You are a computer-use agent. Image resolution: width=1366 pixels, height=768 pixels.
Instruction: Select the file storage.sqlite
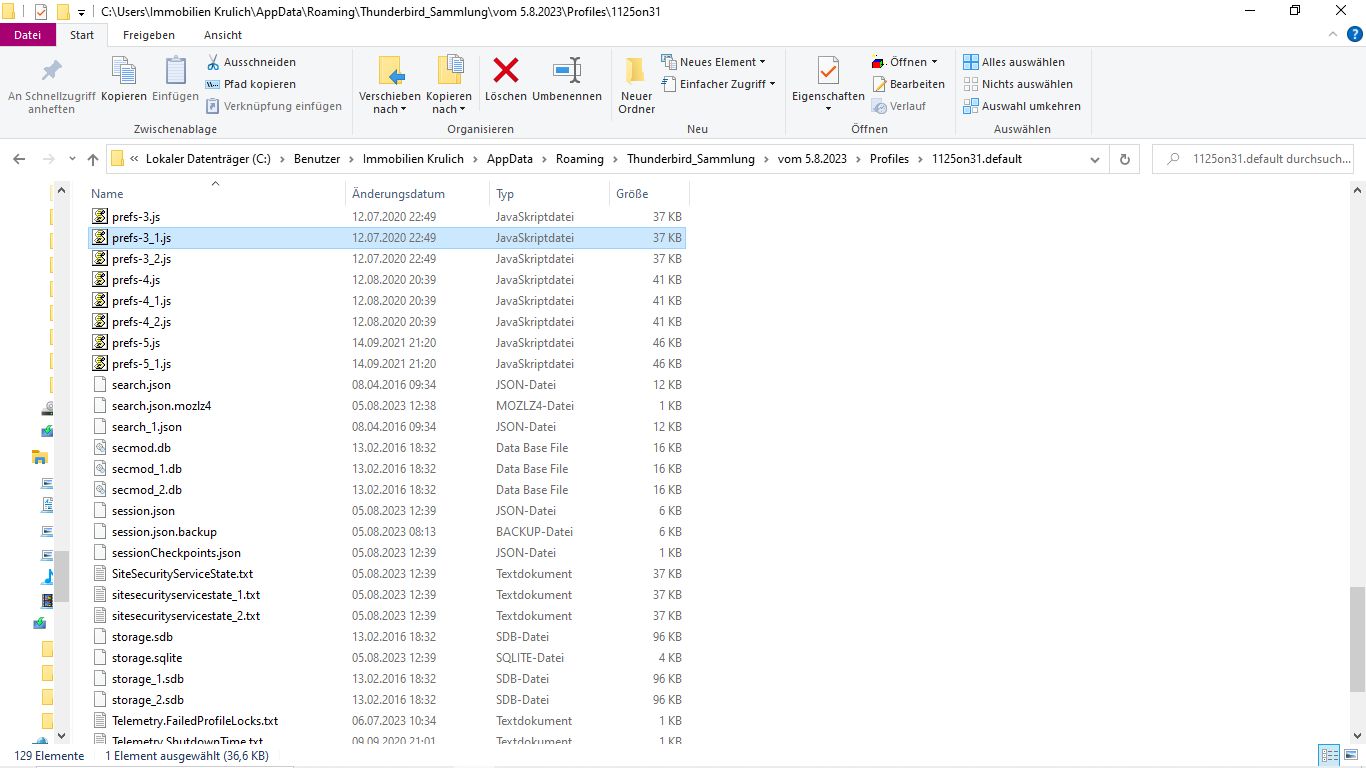point(147,658)
